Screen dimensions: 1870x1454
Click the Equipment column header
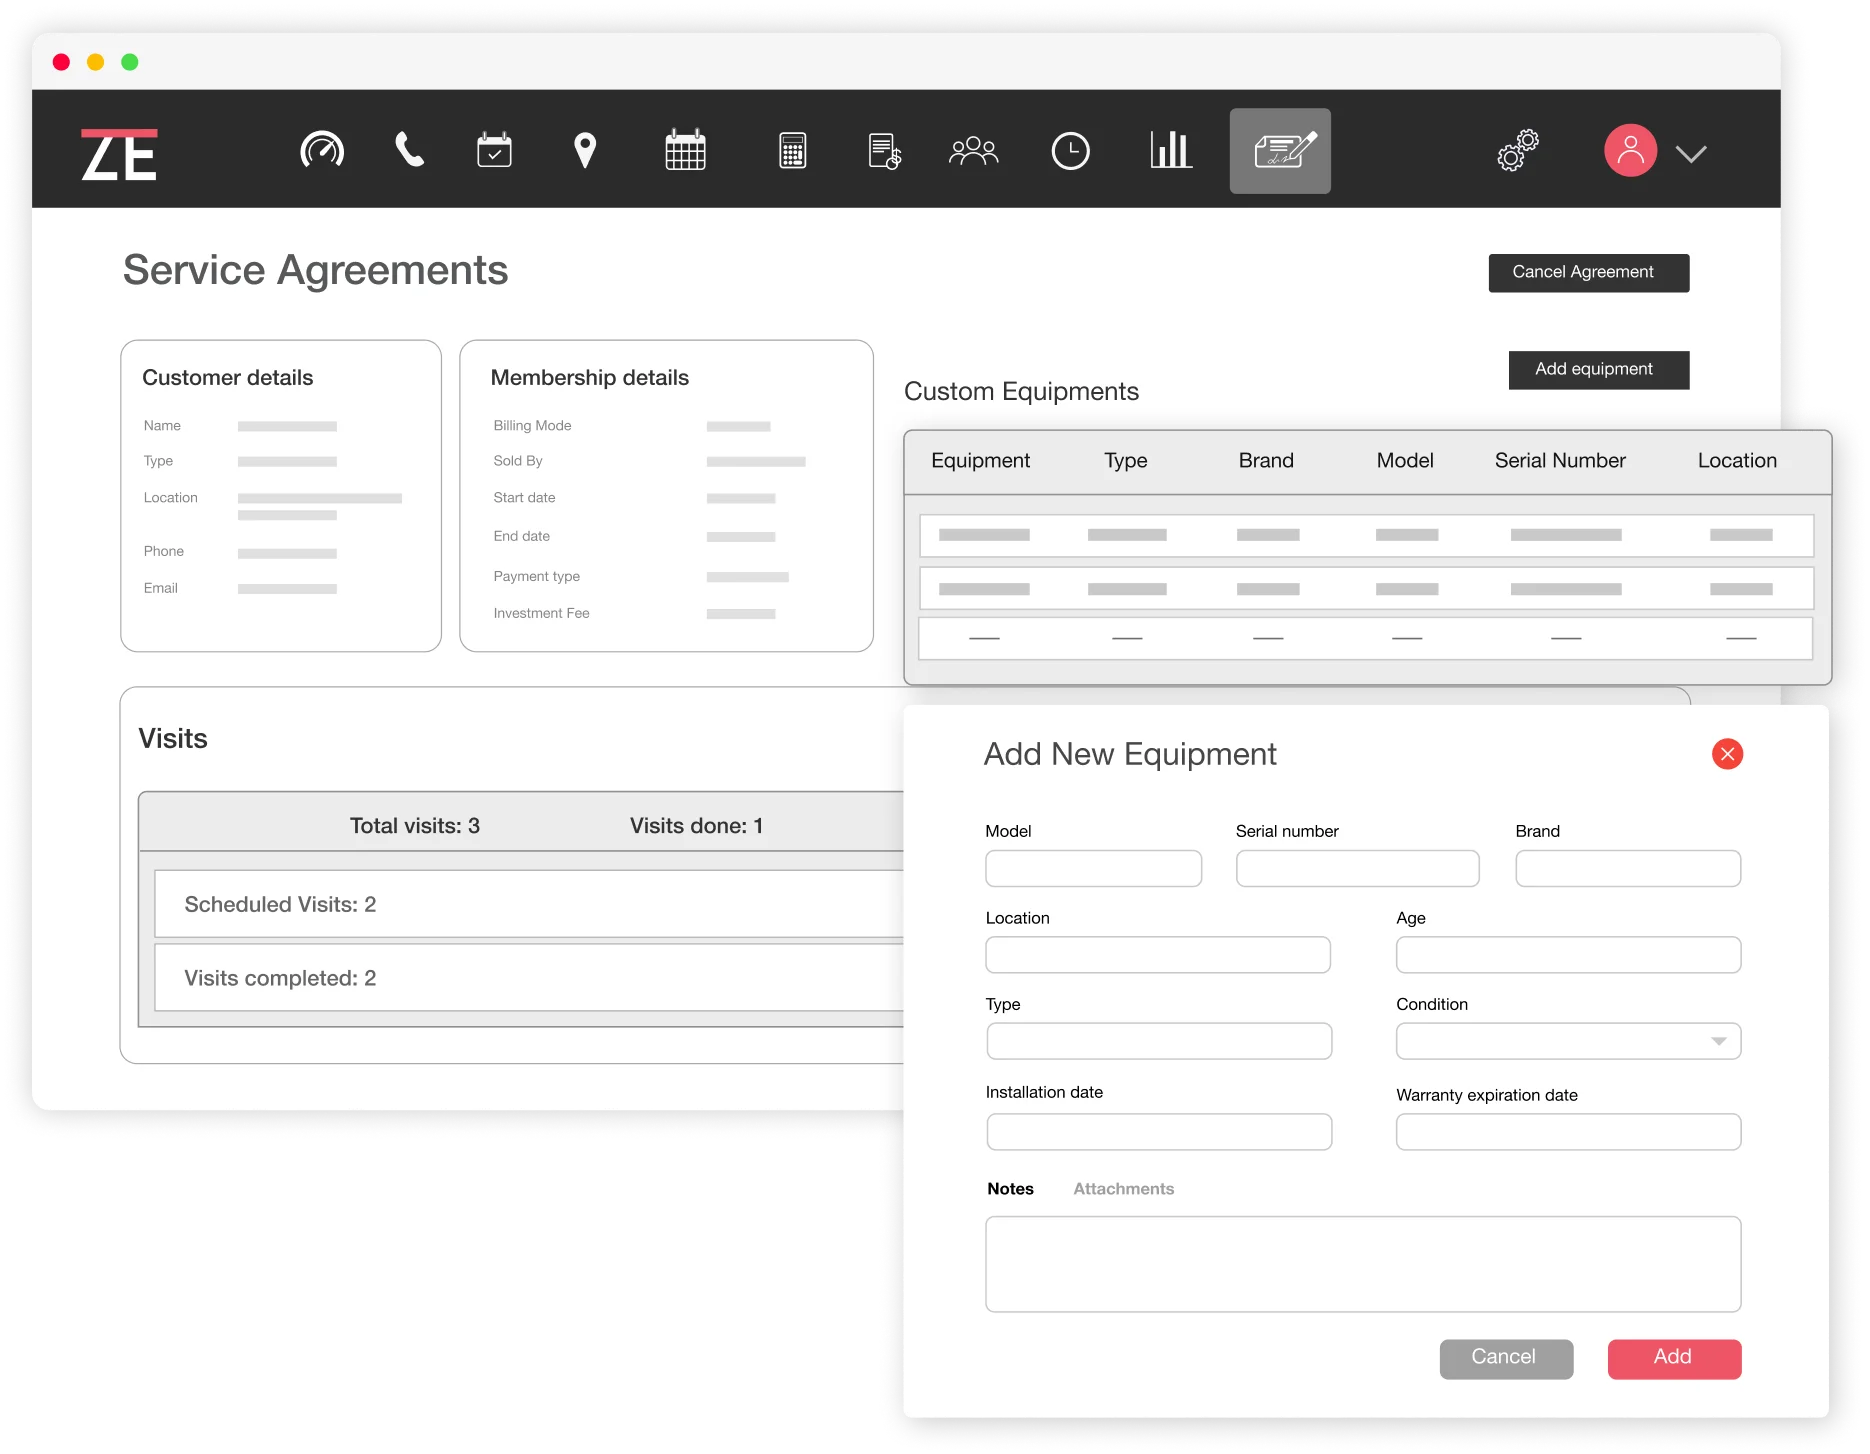pos(980,461)
